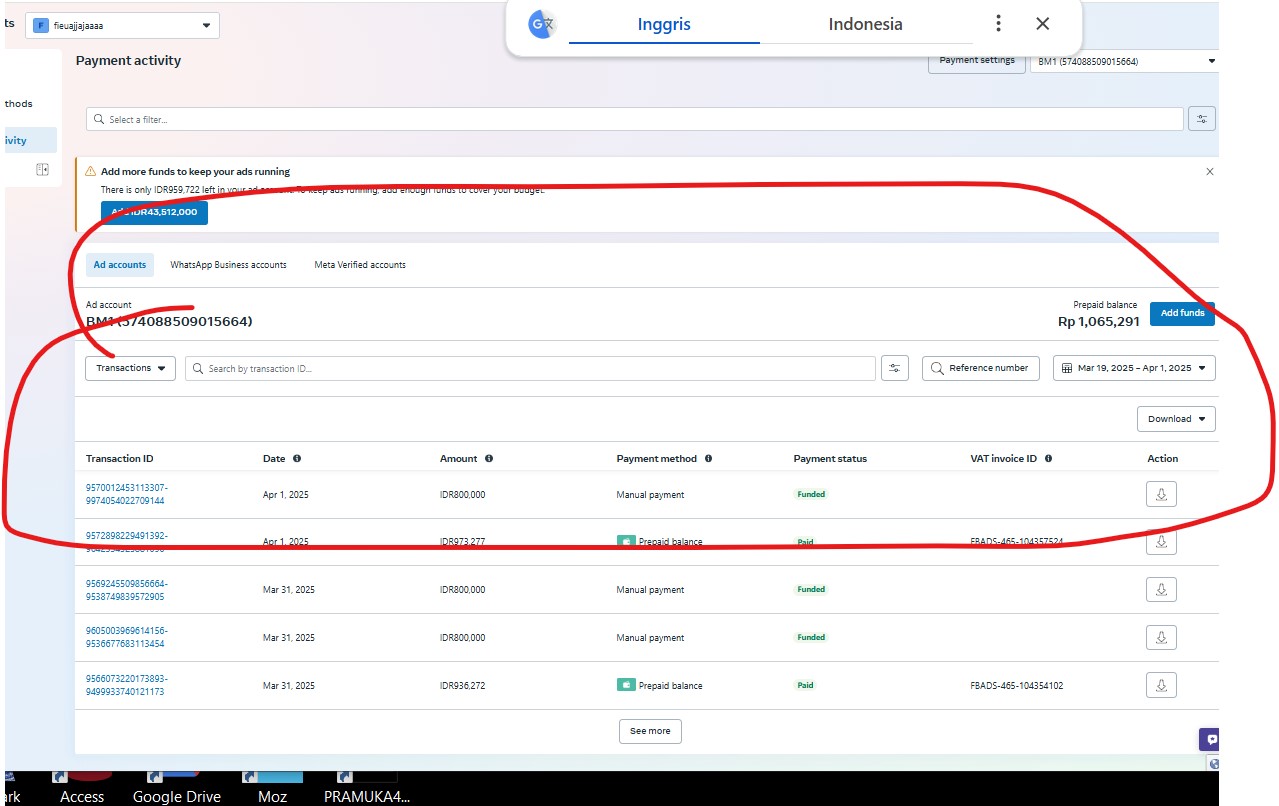Switch to WhatsApp Business accounts tab
Viewport: 1279px width, 806px height.
pos(228,265)
